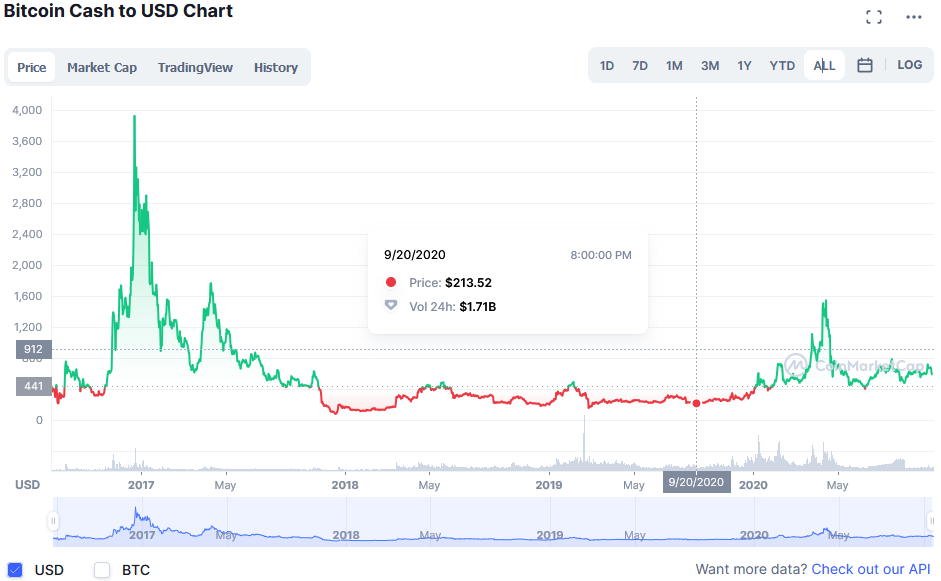Open the three-dot more options menu
Screen dimensions: 941x581
(913, 17)
